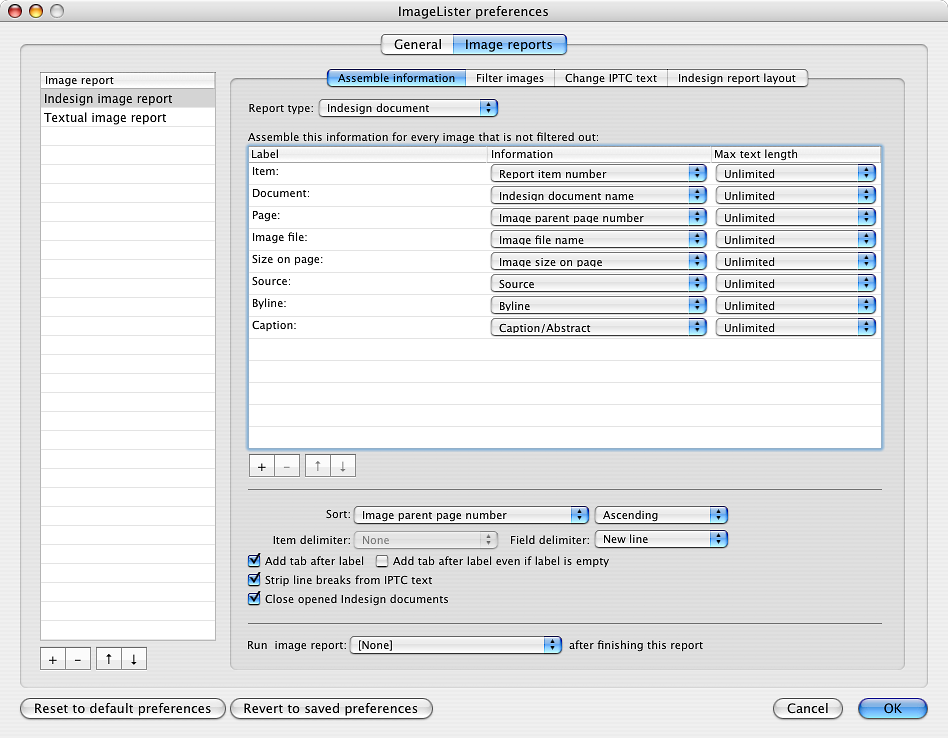Move selected image report down in list
This screenshot has width=948, height=738.
tap(134, 659)
